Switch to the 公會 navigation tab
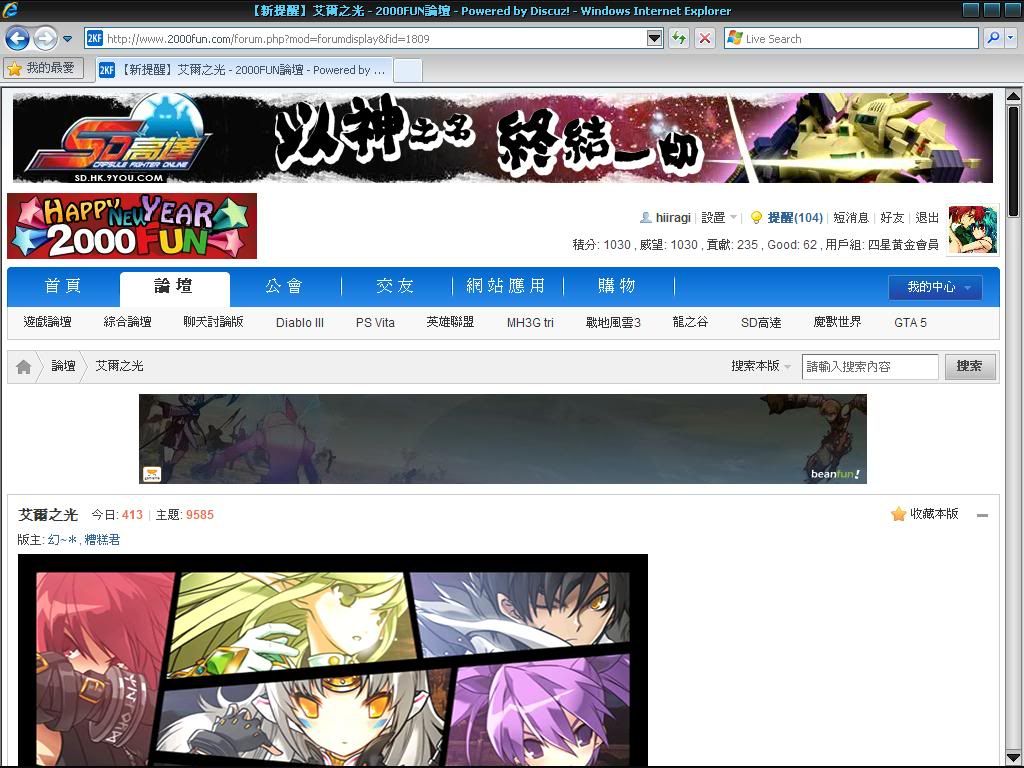 click(x=284, y=287)
